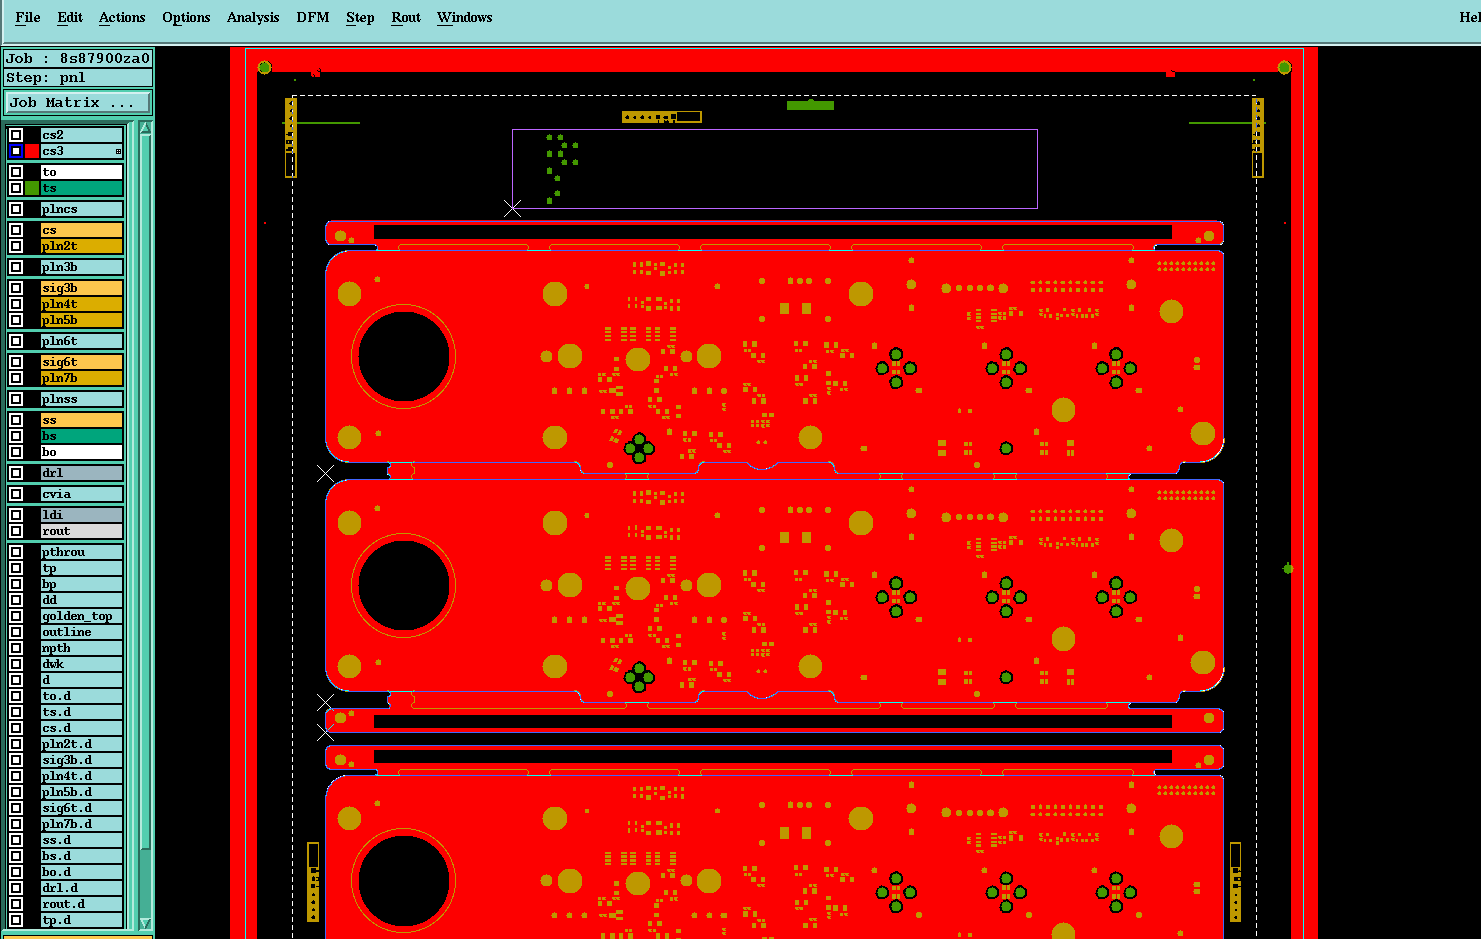Screen dimensions: 1481x939
Task: Toggle the rout layer checkbox
Action: (16, 531)
